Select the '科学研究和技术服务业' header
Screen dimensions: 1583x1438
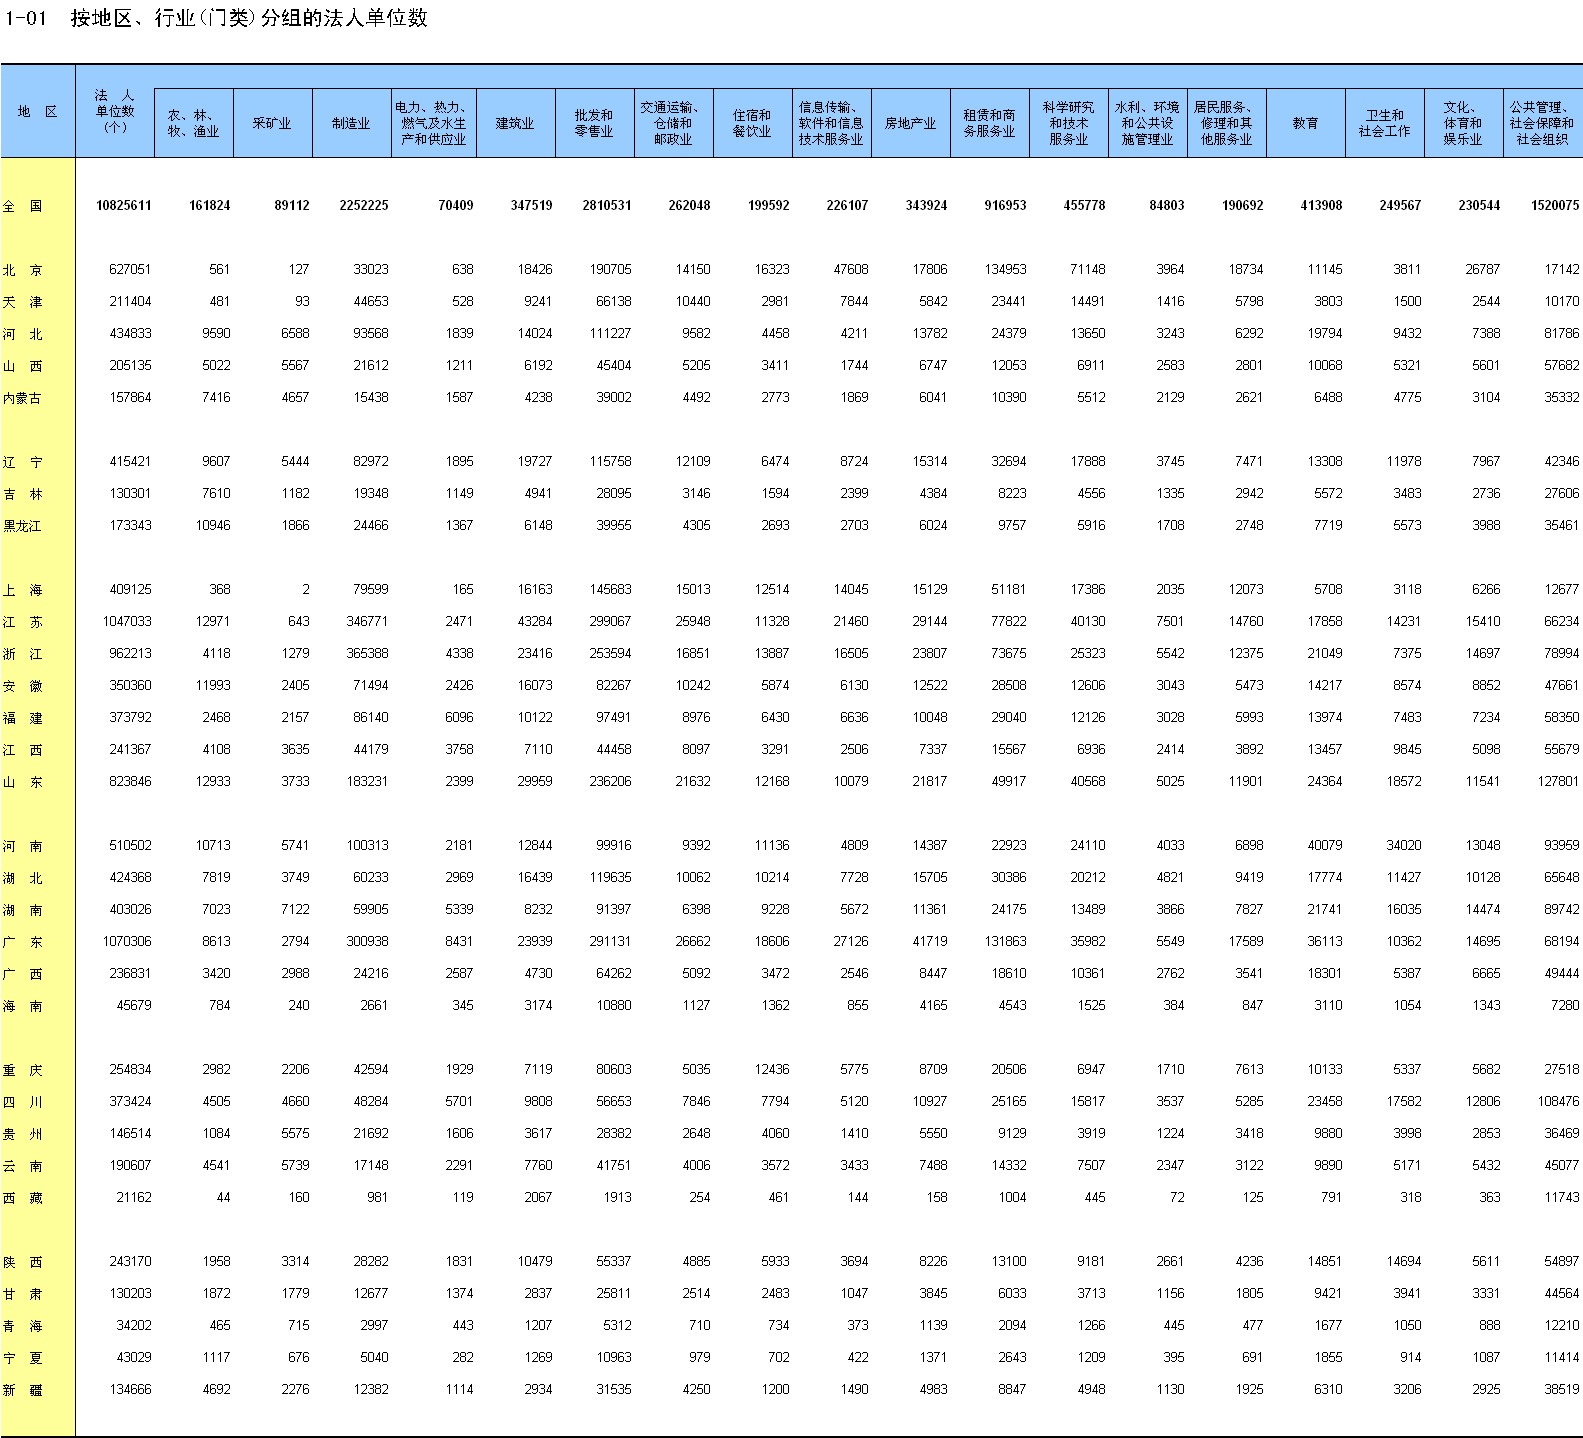[x=1069, y=123]
